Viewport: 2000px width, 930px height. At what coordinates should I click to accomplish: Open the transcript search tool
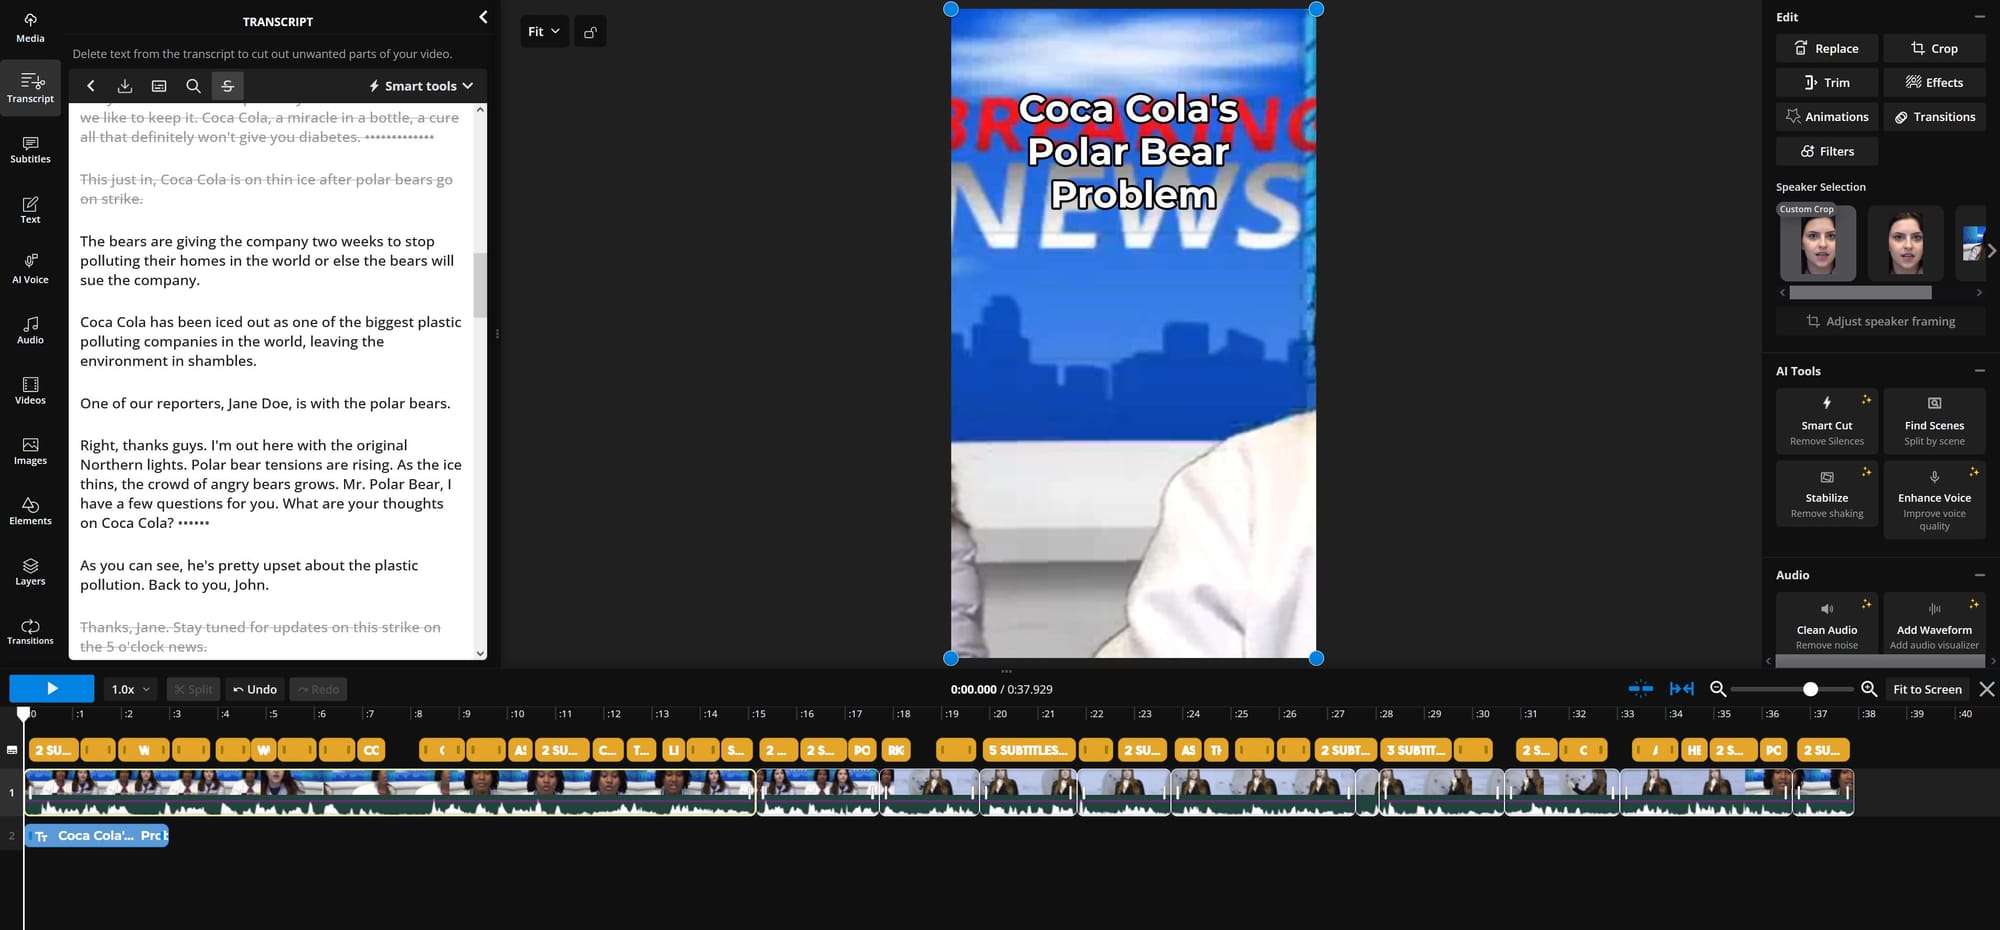point(193,86)
